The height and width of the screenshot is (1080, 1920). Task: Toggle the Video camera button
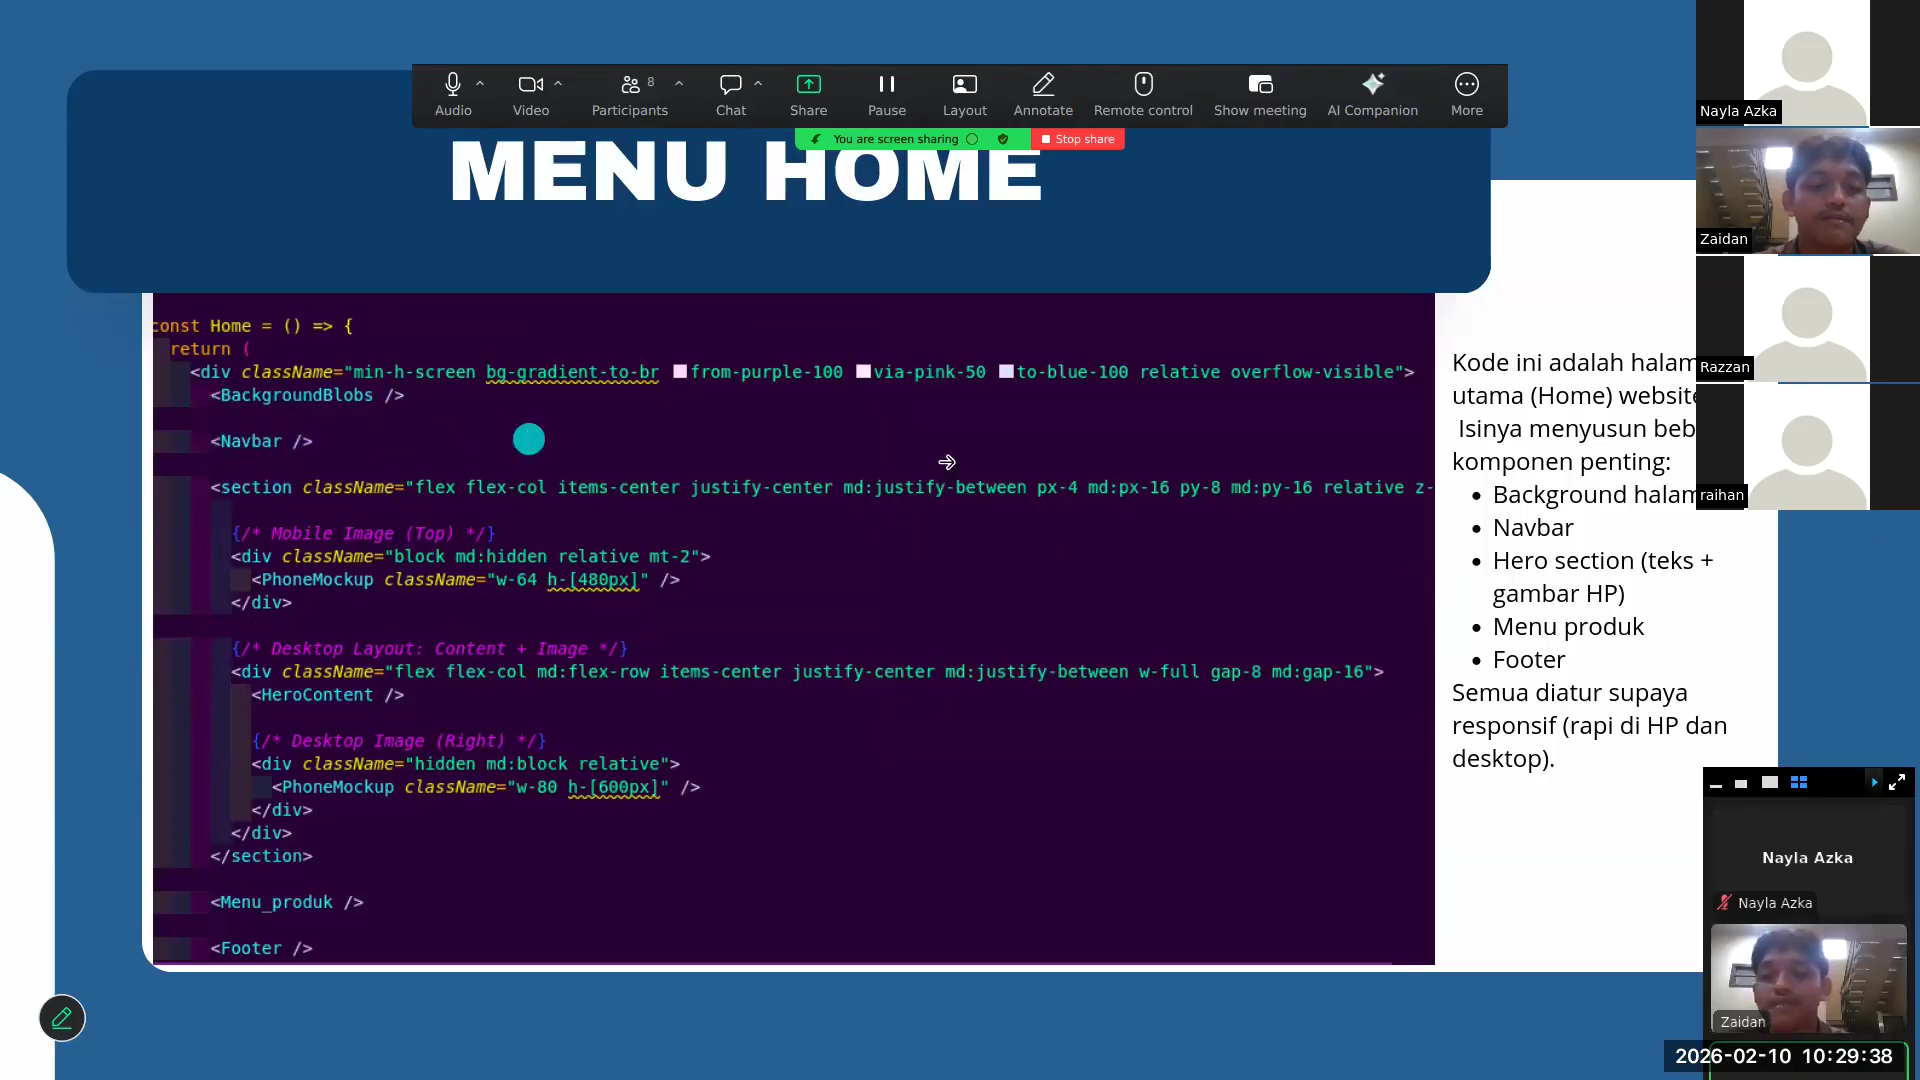pyautogui.click(x=529, y=85)
